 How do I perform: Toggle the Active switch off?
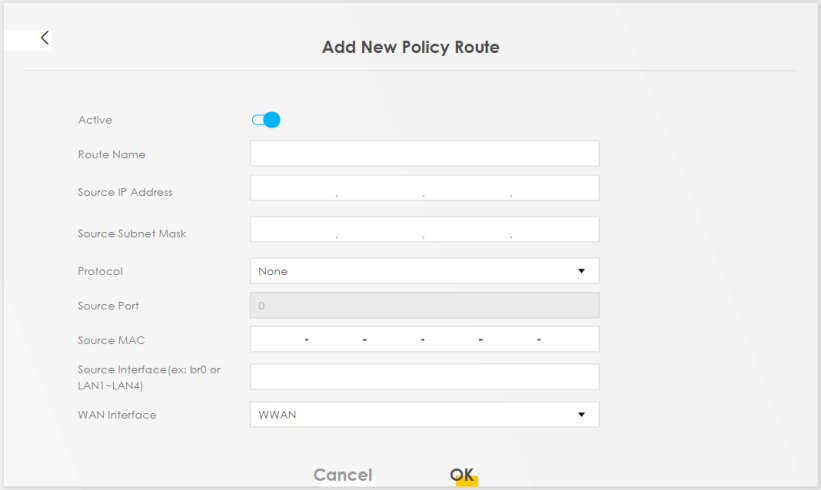tap(266, 120)
